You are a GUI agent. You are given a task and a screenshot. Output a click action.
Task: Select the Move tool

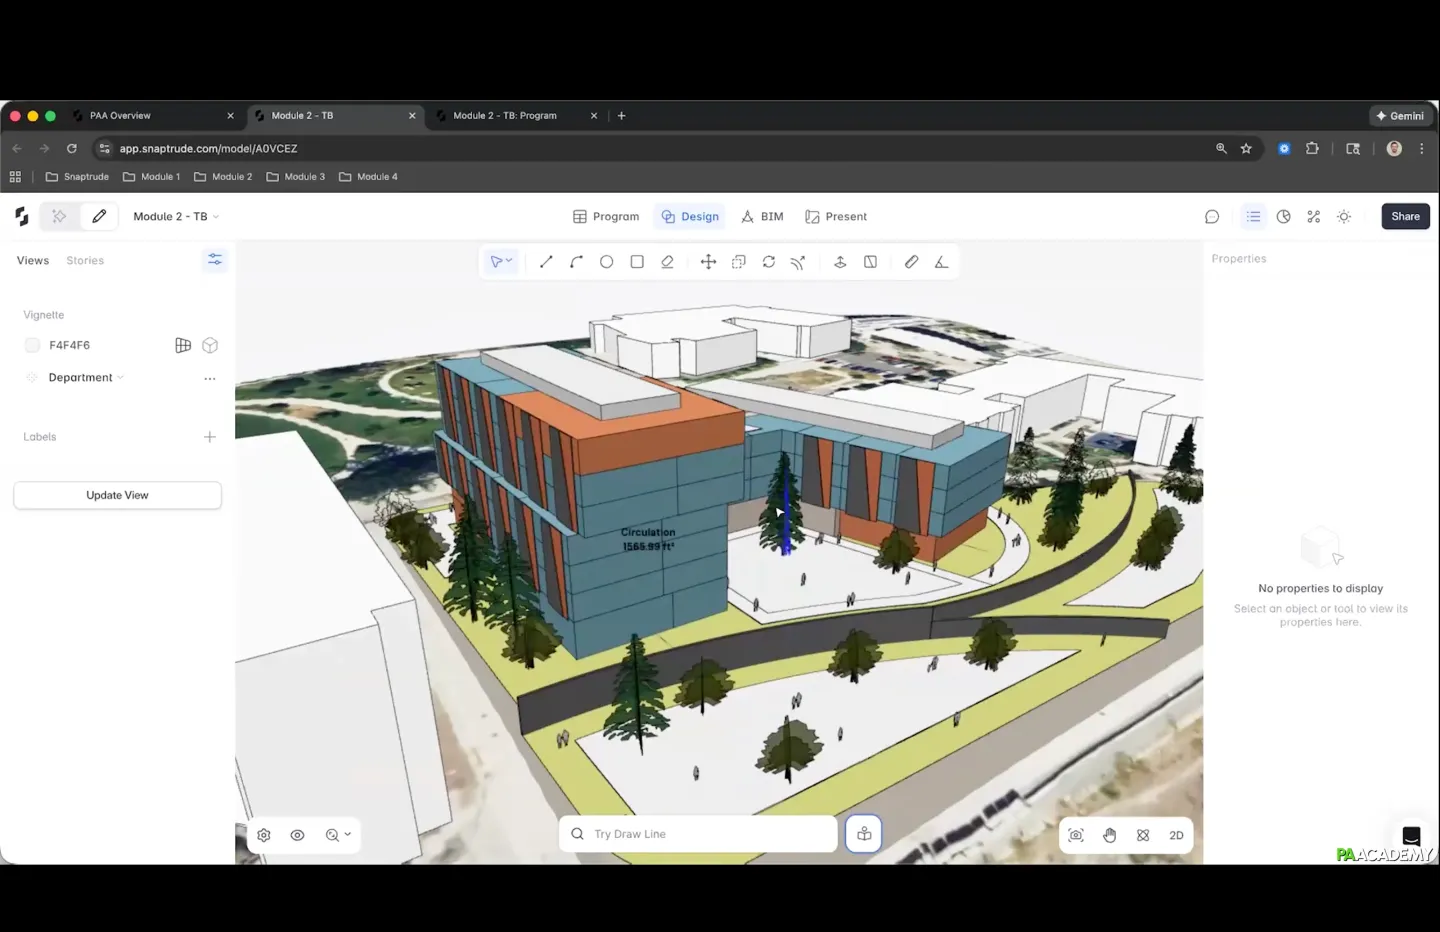click(x=708, y=262)
